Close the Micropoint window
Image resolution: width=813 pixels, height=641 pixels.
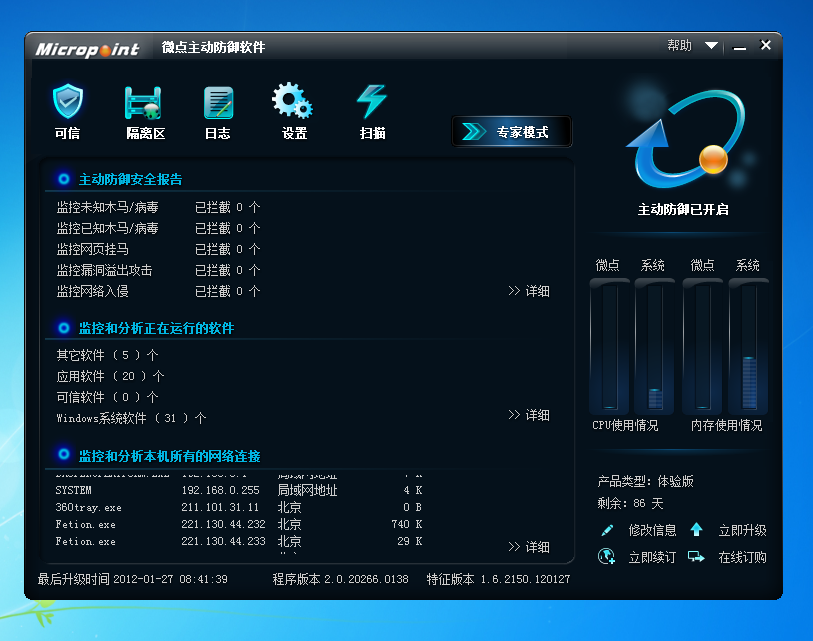[765, 45]
